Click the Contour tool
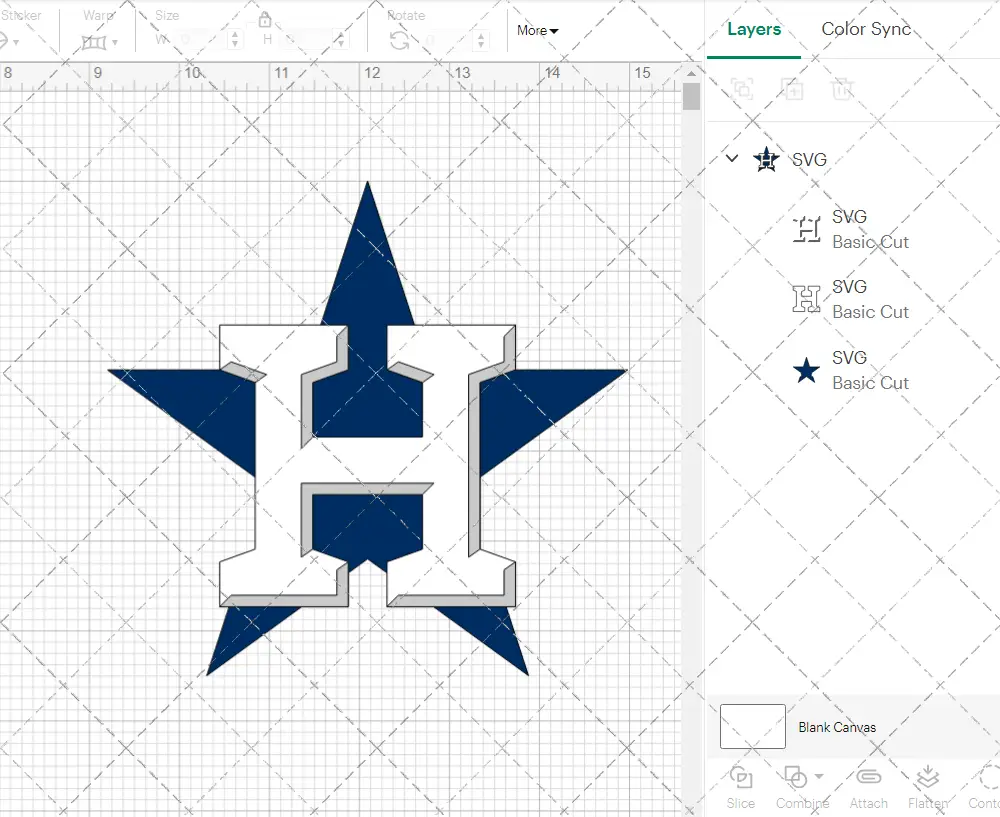 pyautogui.click(x=984, y=788)
